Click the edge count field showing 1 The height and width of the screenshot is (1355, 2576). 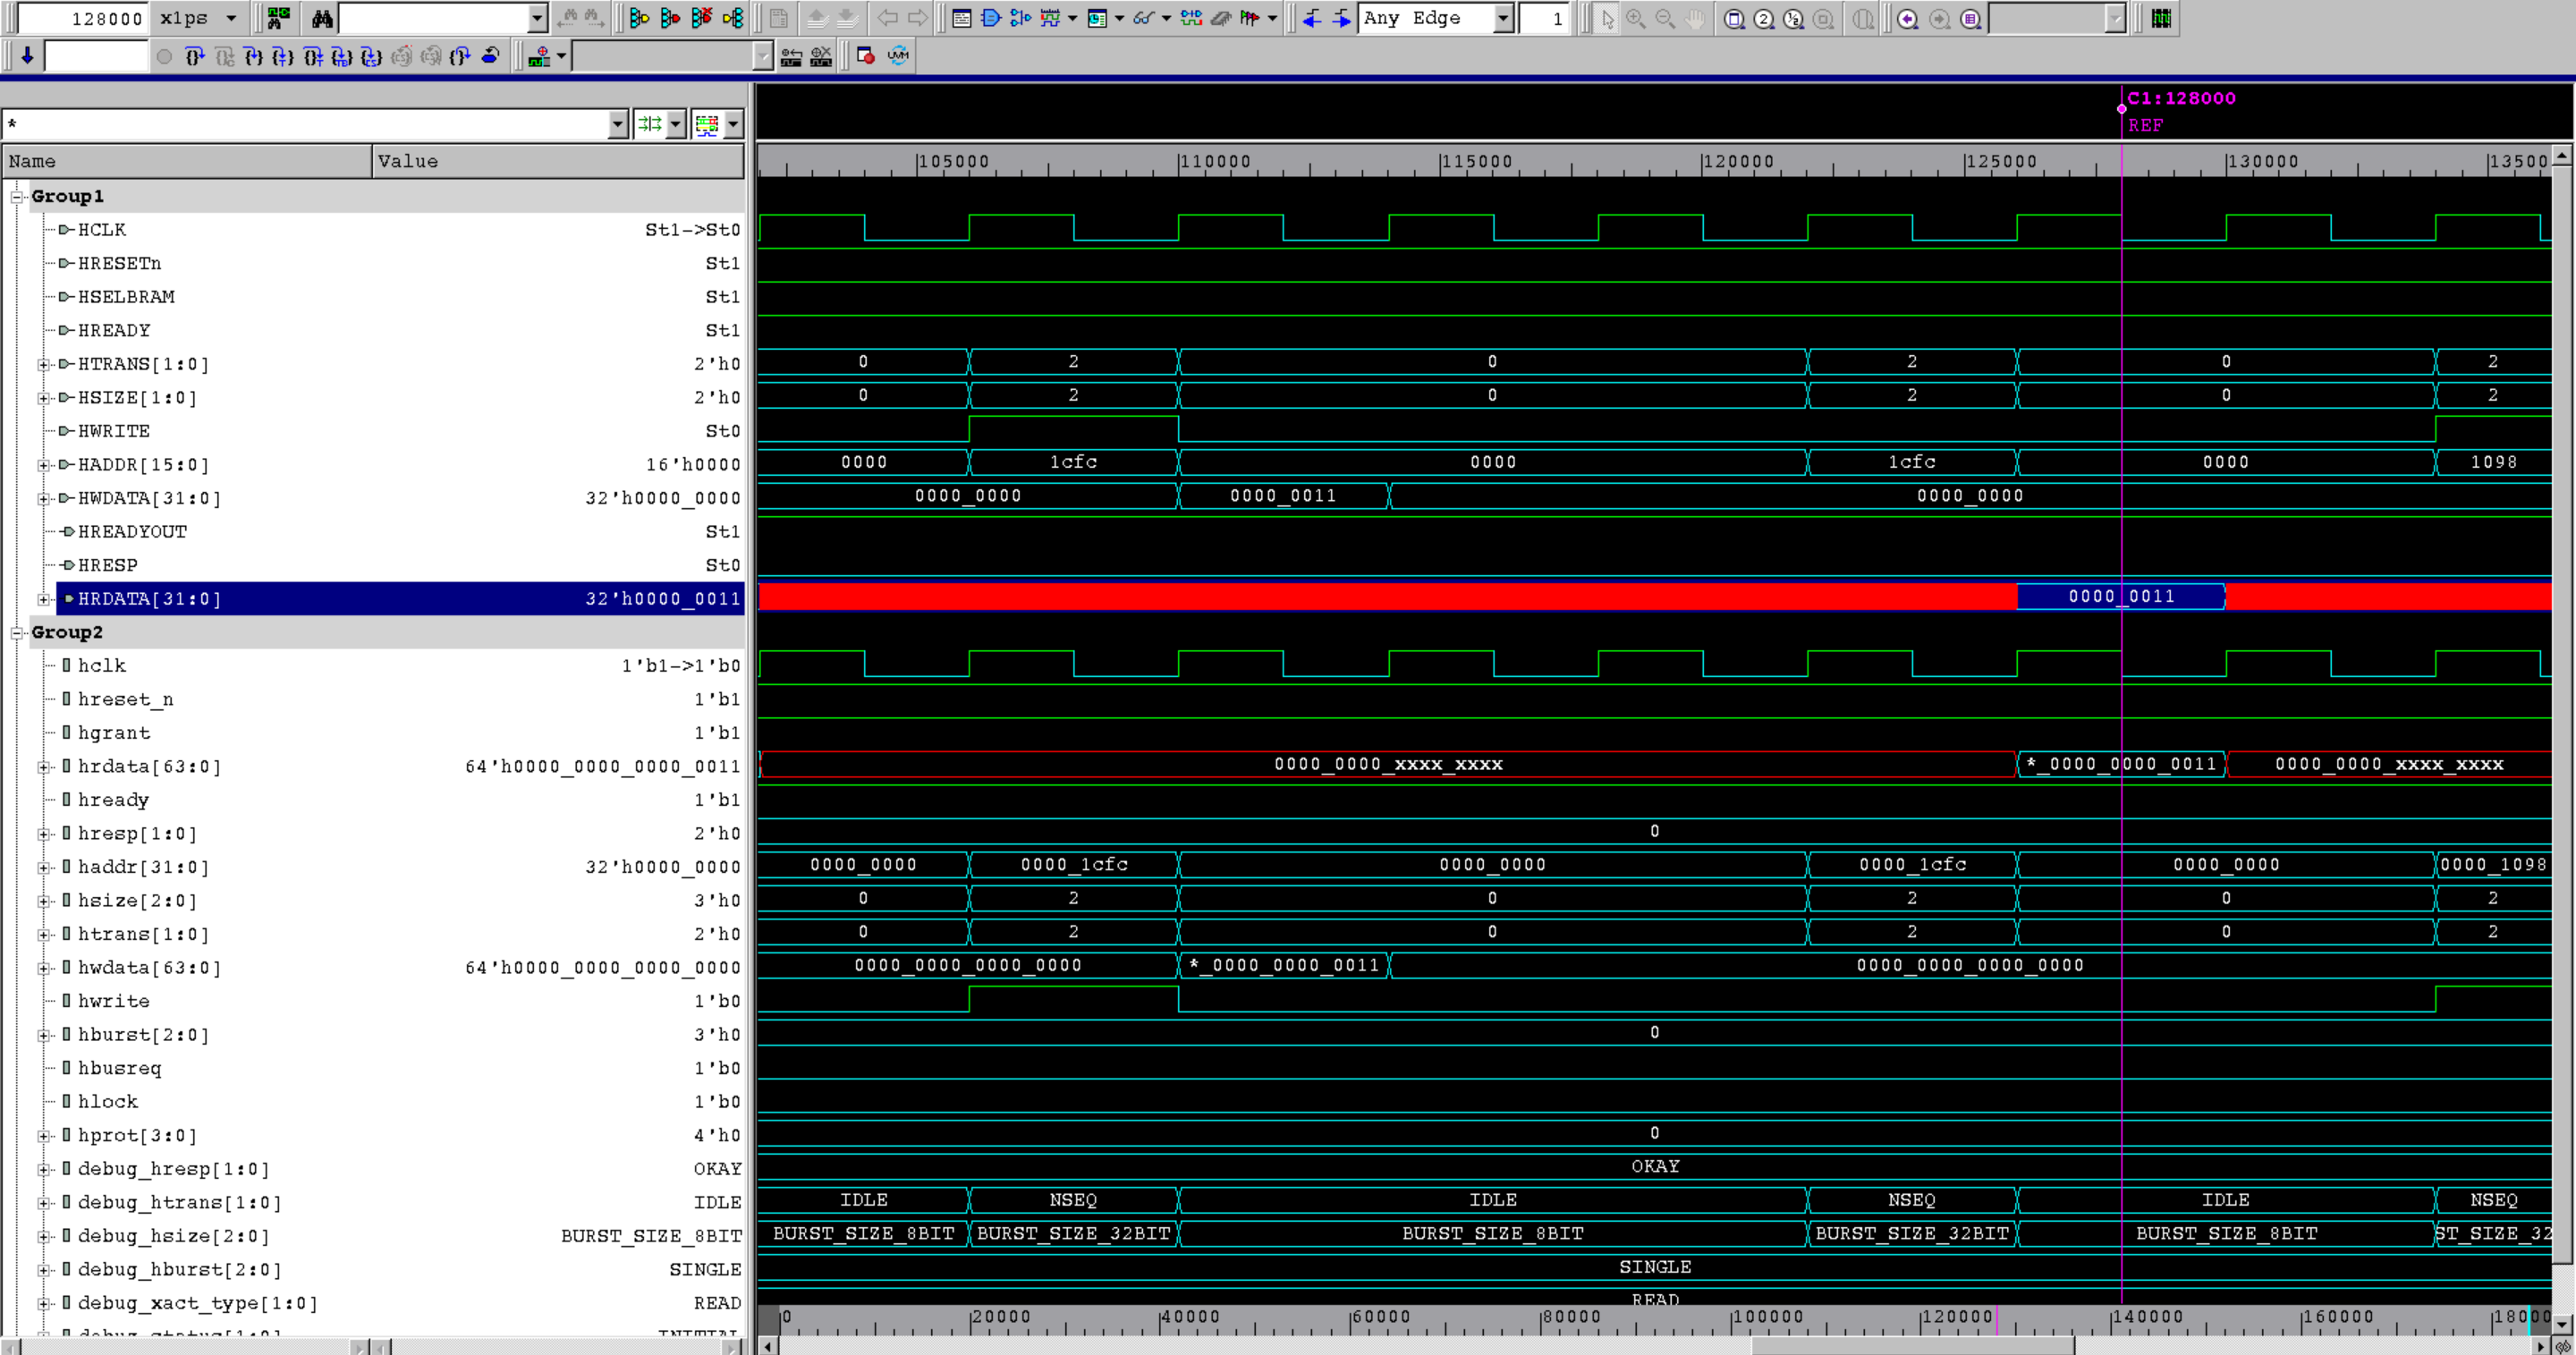(x=1544, y=18)
